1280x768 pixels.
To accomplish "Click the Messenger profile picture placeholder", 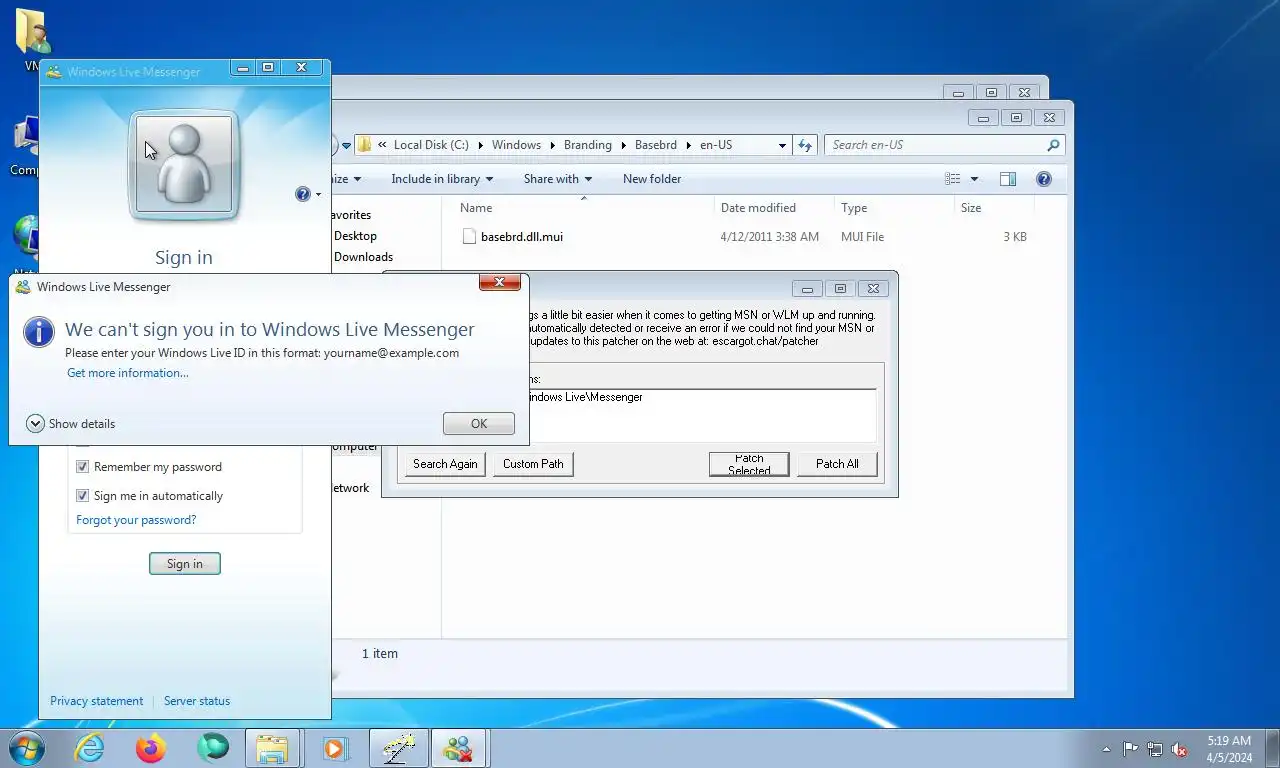I will (x=184, y=165).
